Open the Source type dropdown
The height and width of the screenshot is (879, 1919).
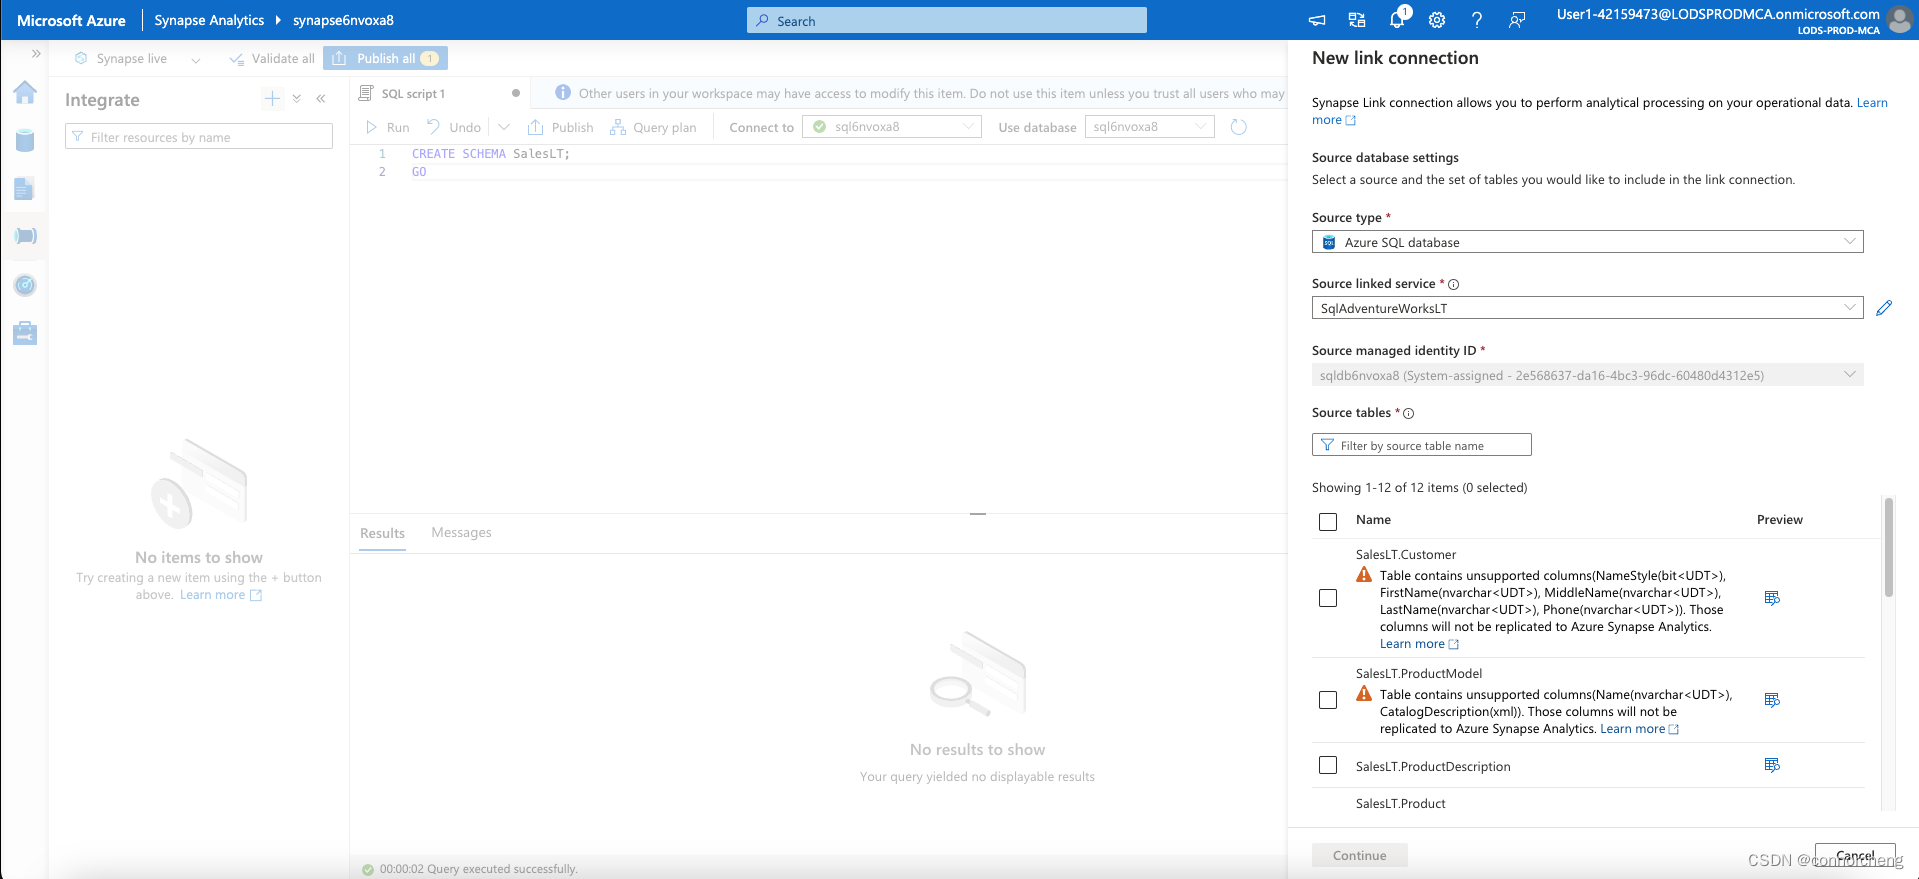click(x=1587, y=242)
